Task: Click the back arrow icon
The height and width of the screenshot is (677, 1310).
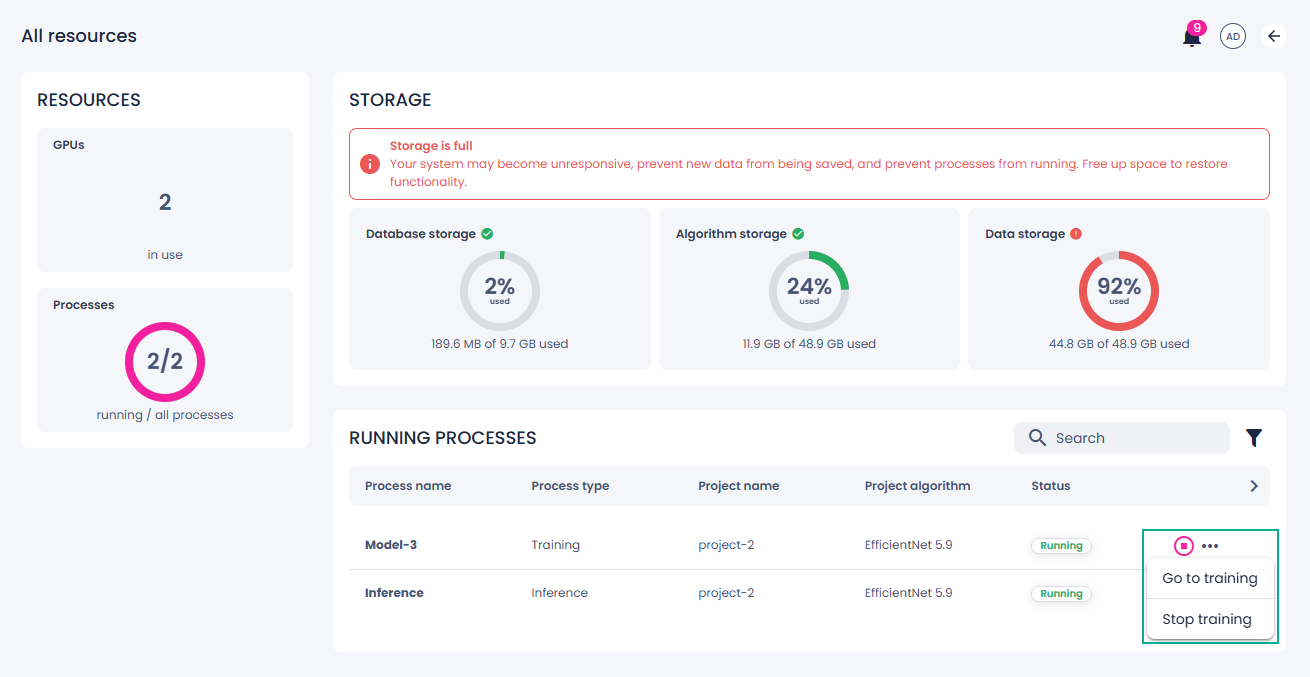Action: (1274, 37)
